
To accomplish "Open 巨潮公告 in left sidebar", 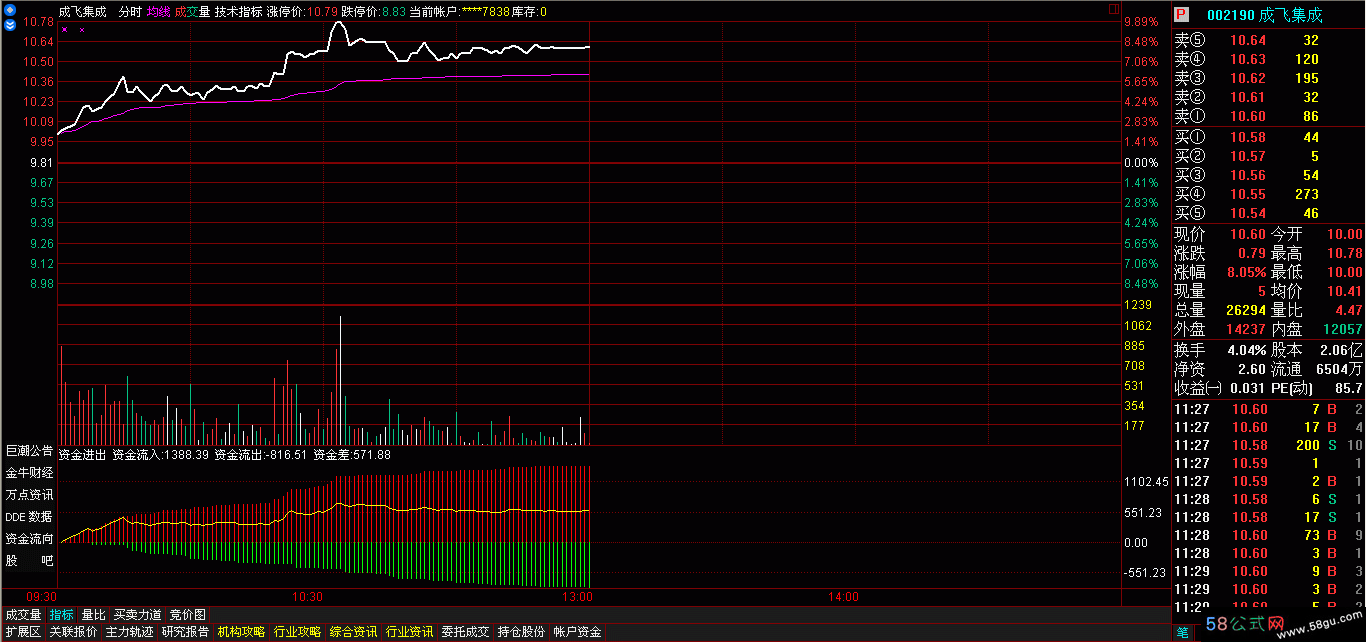I will point(28,451).
